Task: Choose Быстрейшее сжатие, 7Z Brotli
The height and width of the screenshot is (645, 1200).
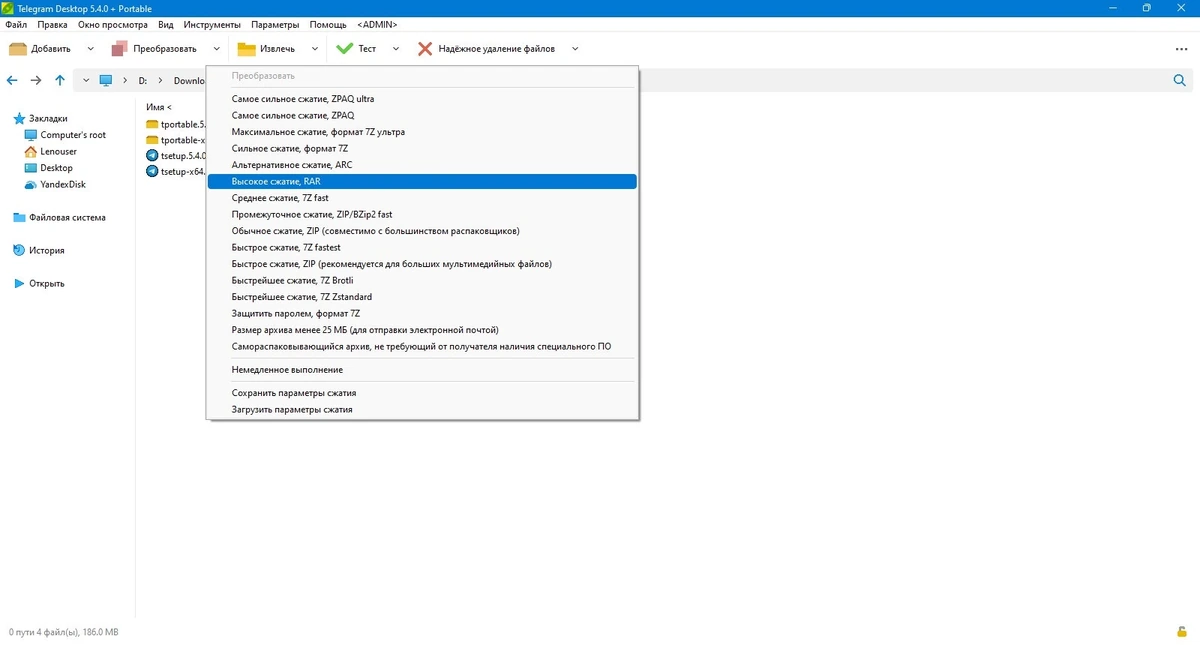Action: point(422,280)
